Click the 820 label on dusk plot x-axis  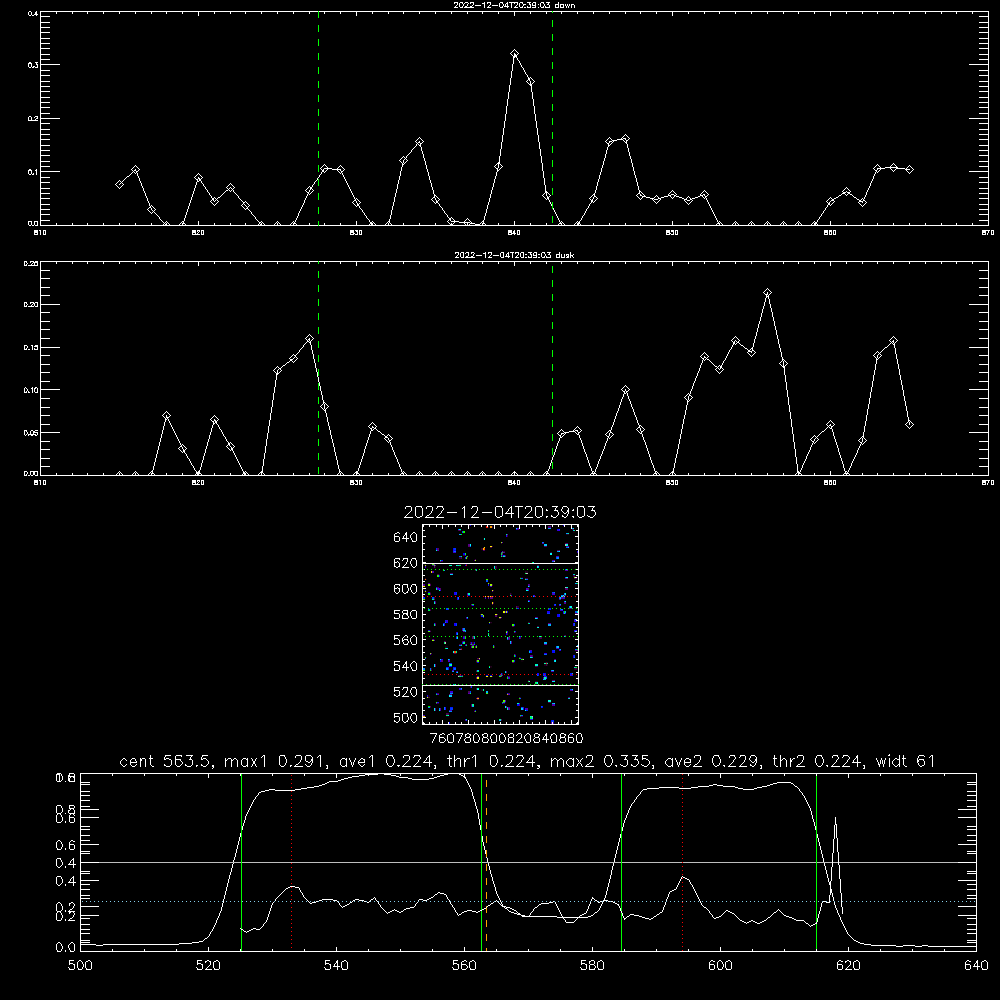[x=198, y=483]
